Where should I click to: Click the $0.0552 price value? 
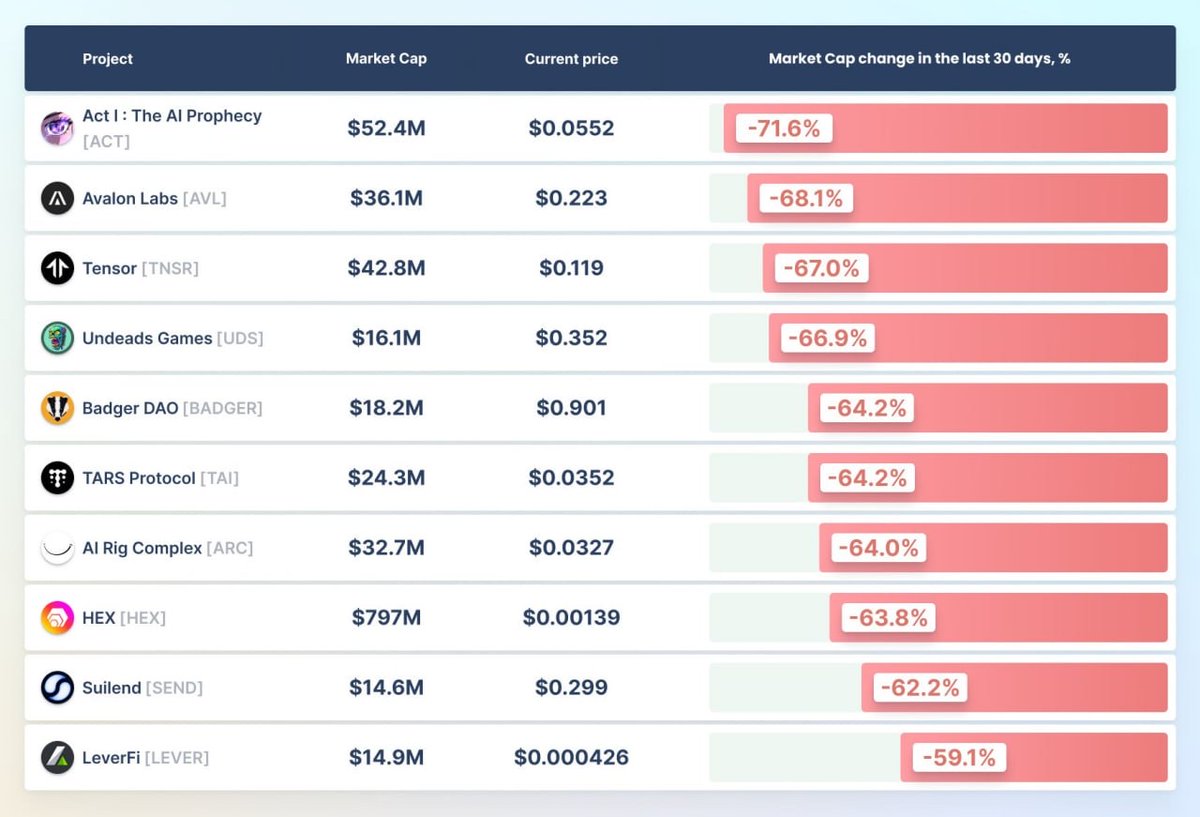(x=571, y=128)
